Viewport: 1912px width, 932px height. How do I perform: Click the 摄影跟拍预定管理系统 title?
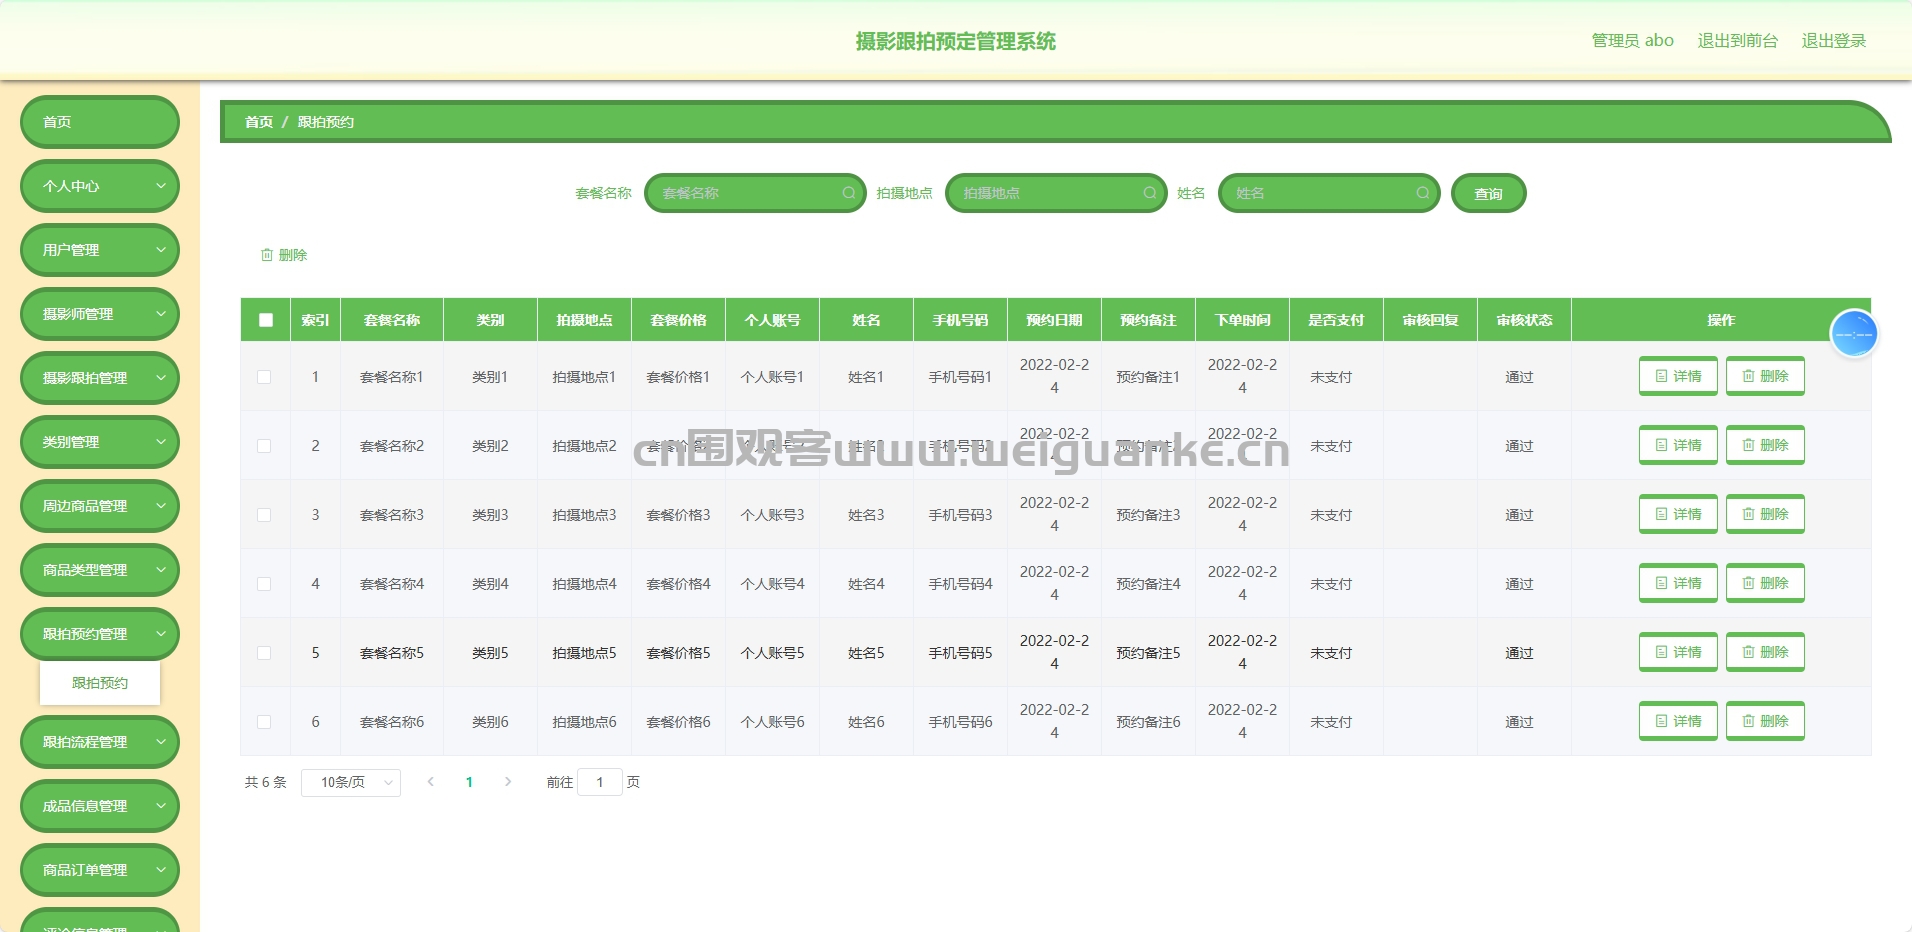pyautogui.click(x=956, y=41)
